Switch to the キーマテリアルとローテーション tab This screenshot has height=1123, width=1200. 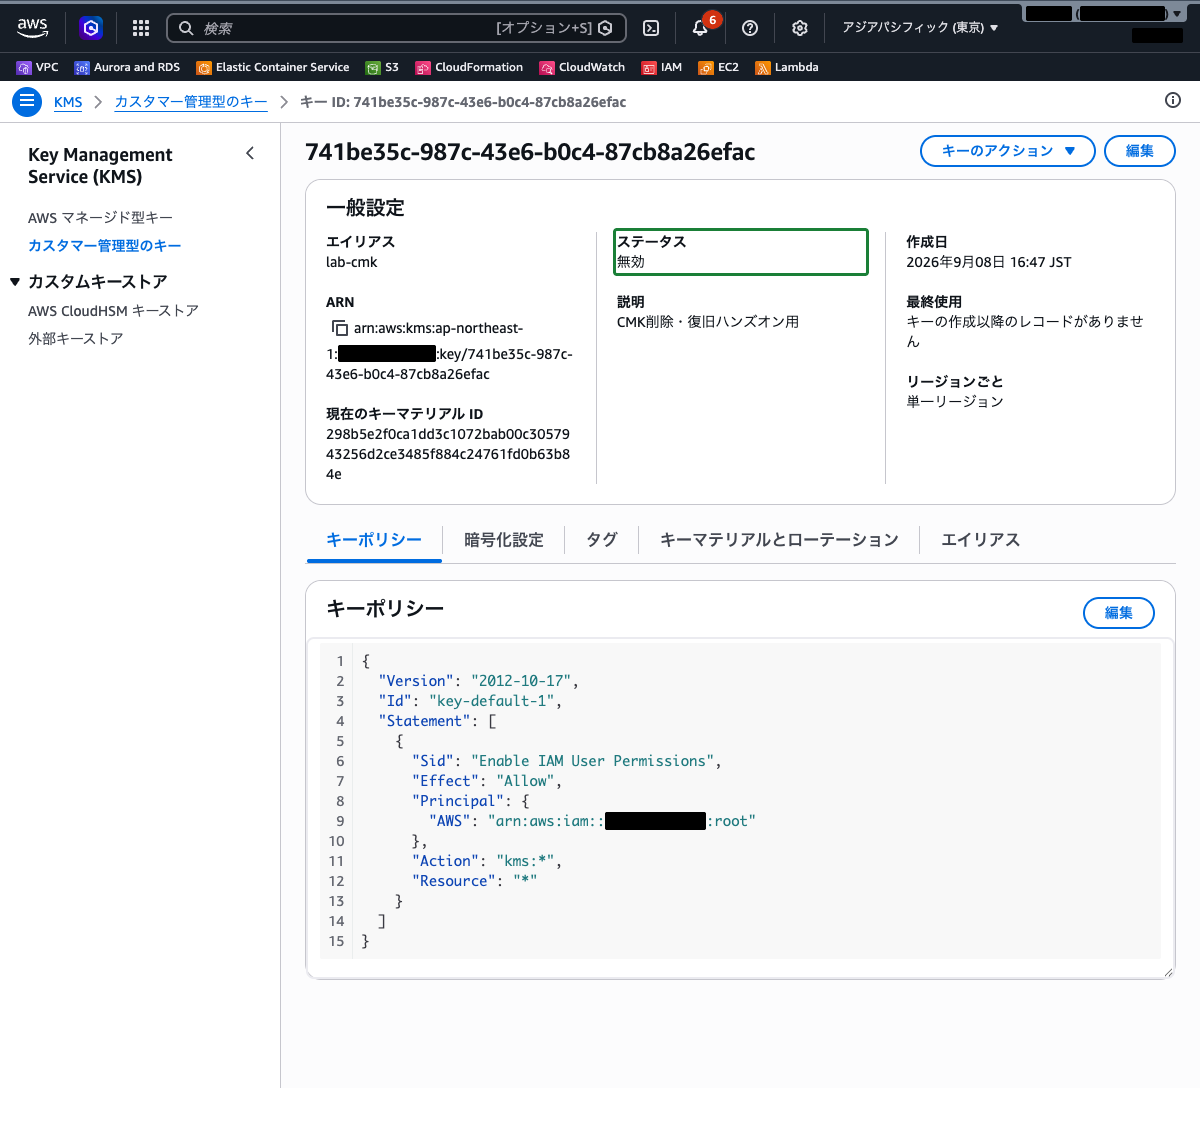coord(779,540)
